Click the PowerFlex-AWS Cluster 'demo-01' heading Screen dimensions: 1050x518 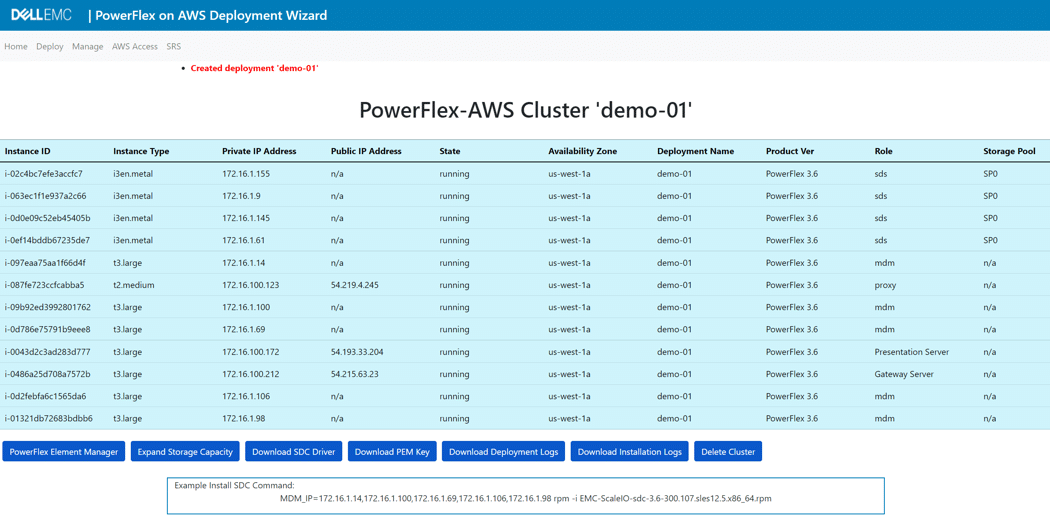(x=525, y=110)
